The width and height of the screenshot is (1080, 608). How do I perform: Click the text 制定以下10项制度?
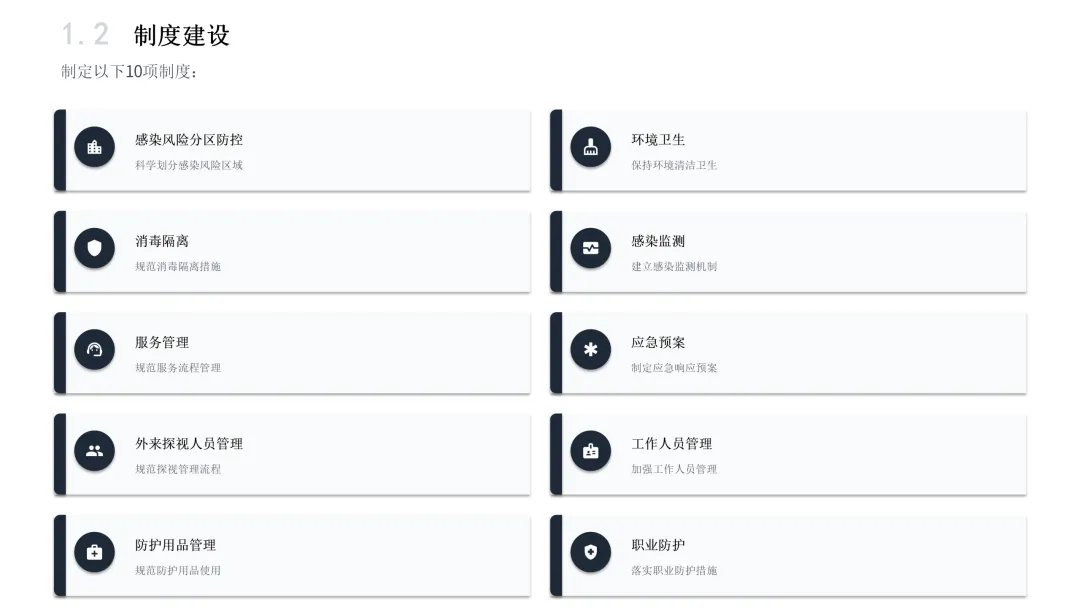pos(126,72)
